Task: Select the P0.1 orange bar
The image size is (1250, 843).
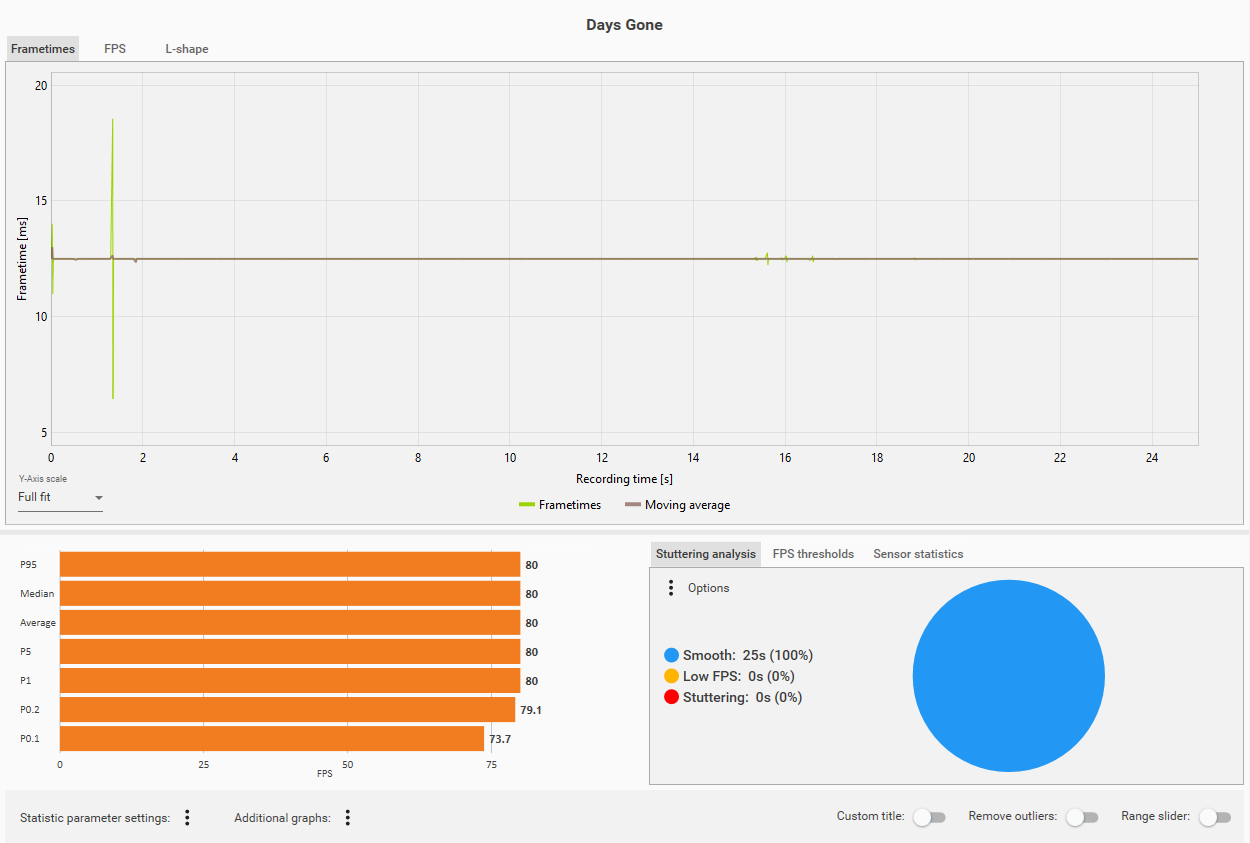Action: (272, 739)
